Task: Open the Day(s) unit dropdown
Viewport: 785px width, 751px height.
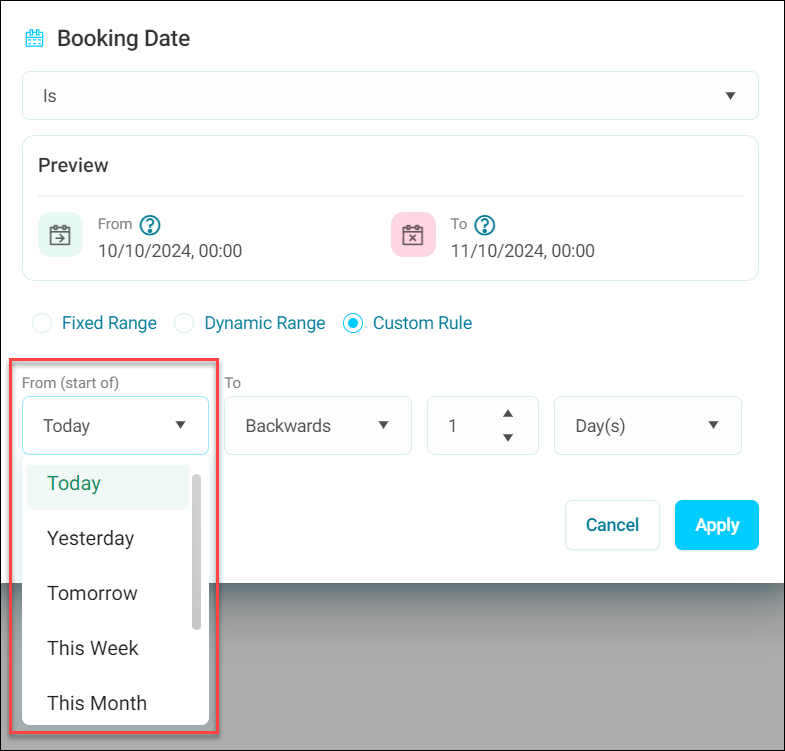Action: click(647, 426)
